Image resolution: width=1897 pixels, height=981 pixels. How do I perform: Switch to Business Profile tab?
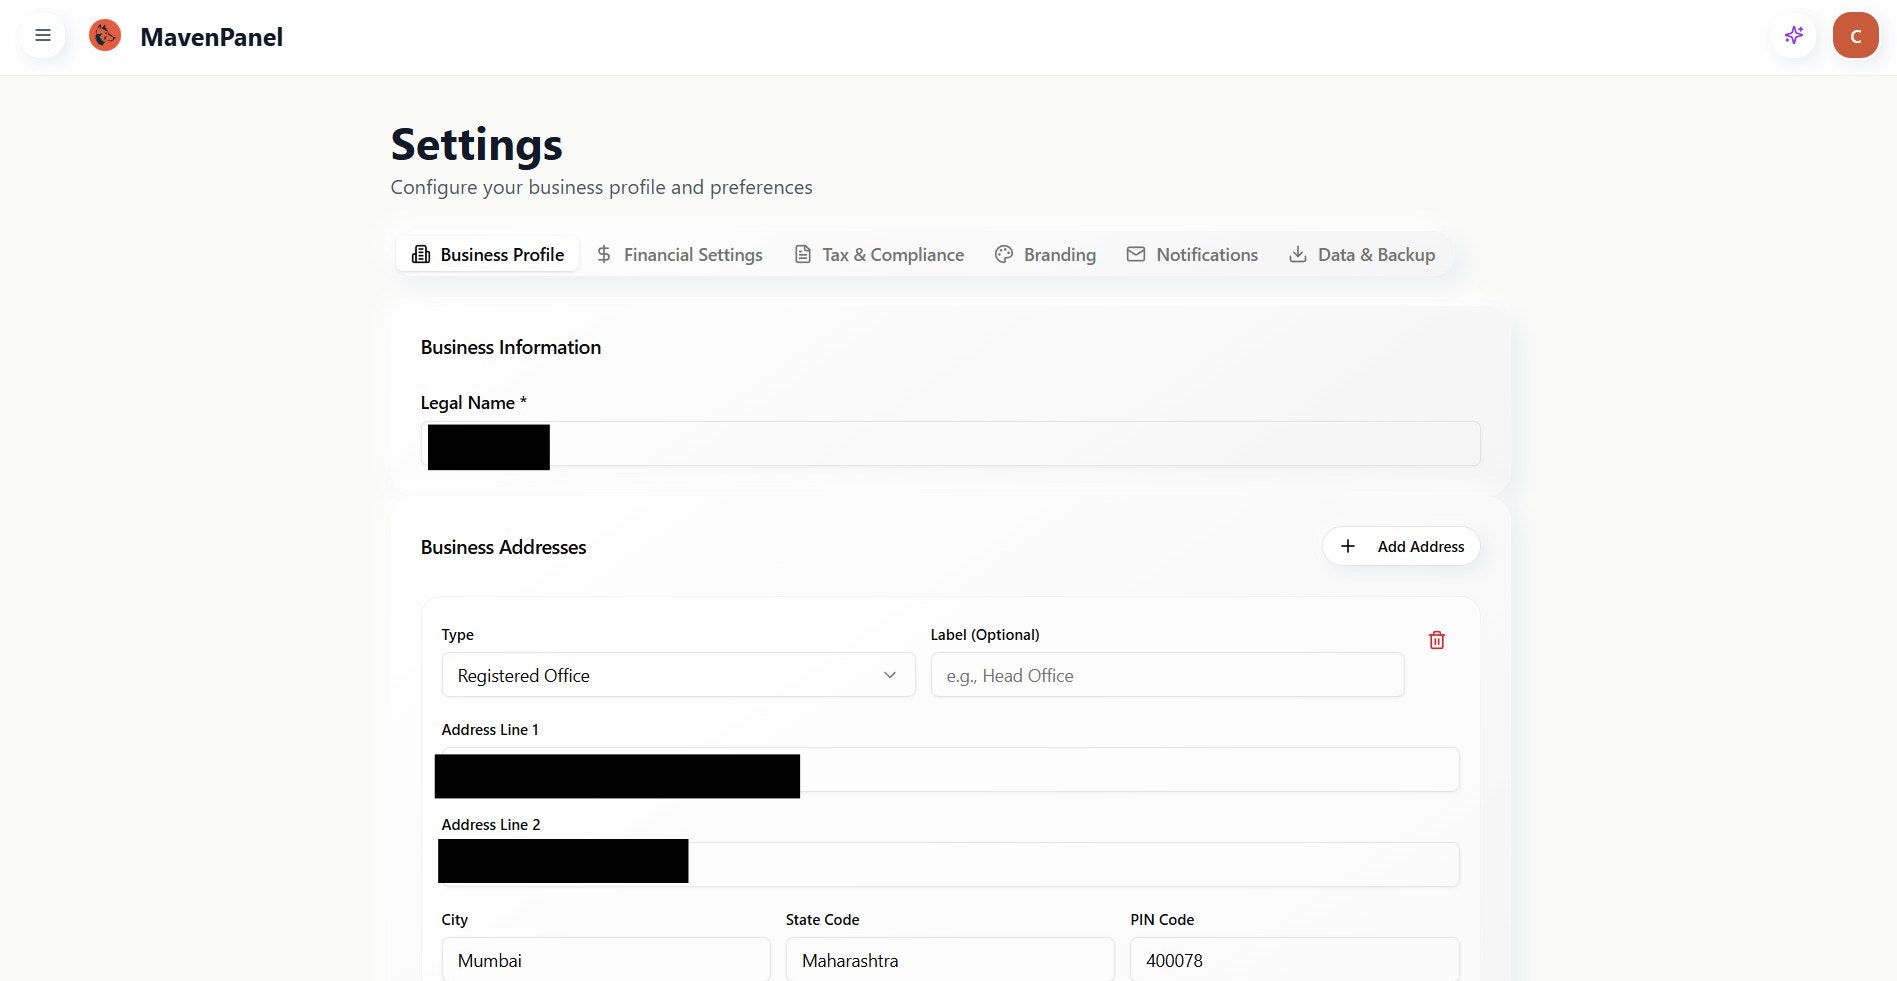[x=488, y=254]
